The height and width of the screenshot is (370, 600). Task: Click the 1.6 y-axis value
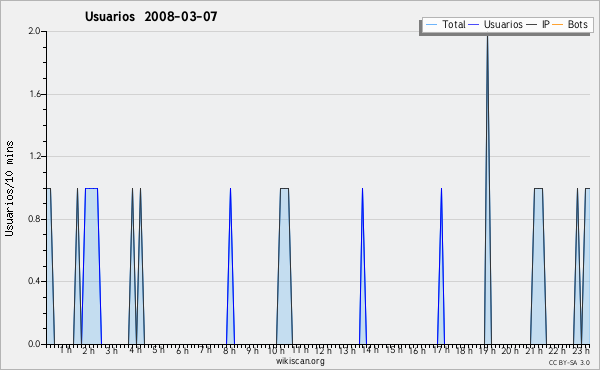pyautogui.click(x=34, y=94)
